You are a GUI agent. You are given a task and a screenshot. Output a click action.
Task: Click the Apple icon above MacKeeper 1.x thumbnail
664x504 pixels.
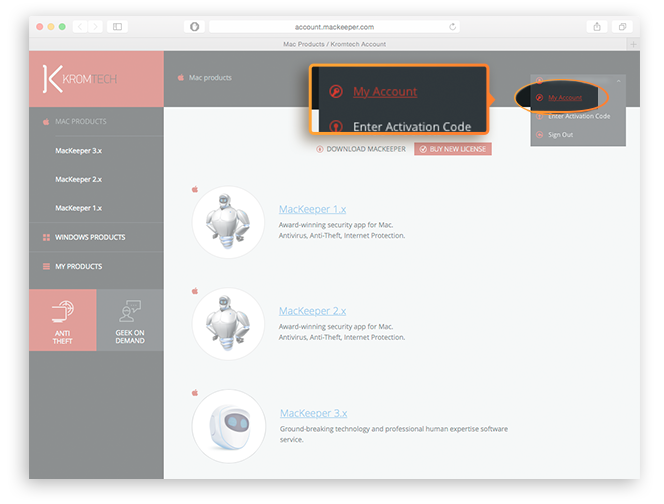pos(195,189)
